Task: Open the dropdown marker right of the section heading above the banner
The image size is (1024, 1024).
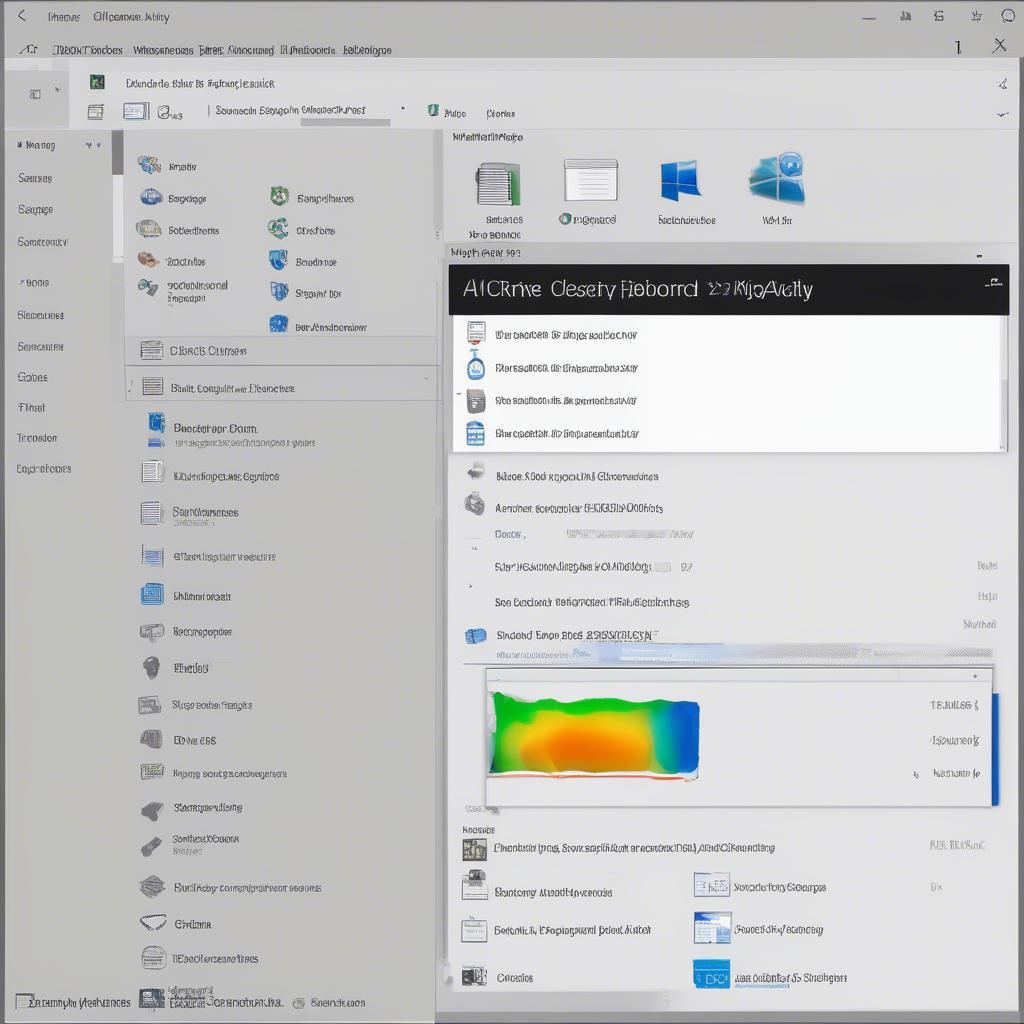Action: pos(979,256)
